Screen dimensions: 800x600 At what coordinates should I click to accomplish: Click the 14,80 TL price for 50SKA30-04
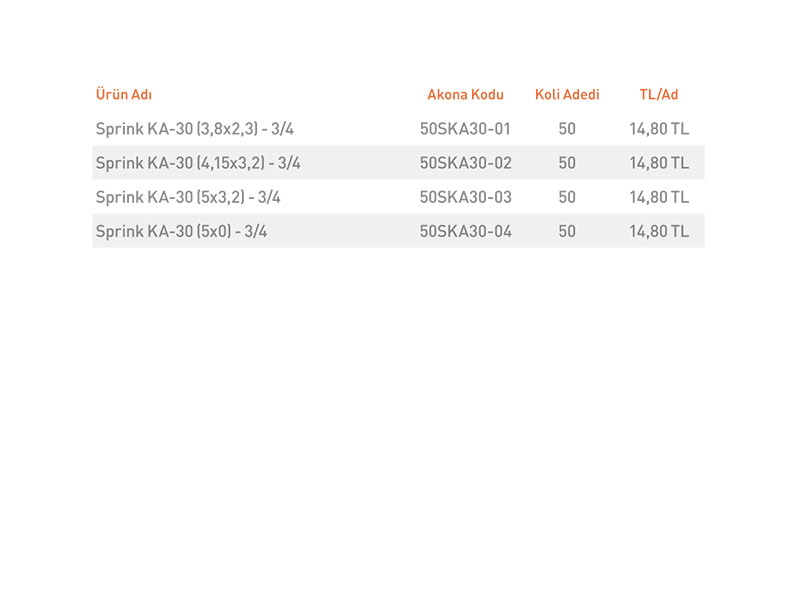[659, 231]
